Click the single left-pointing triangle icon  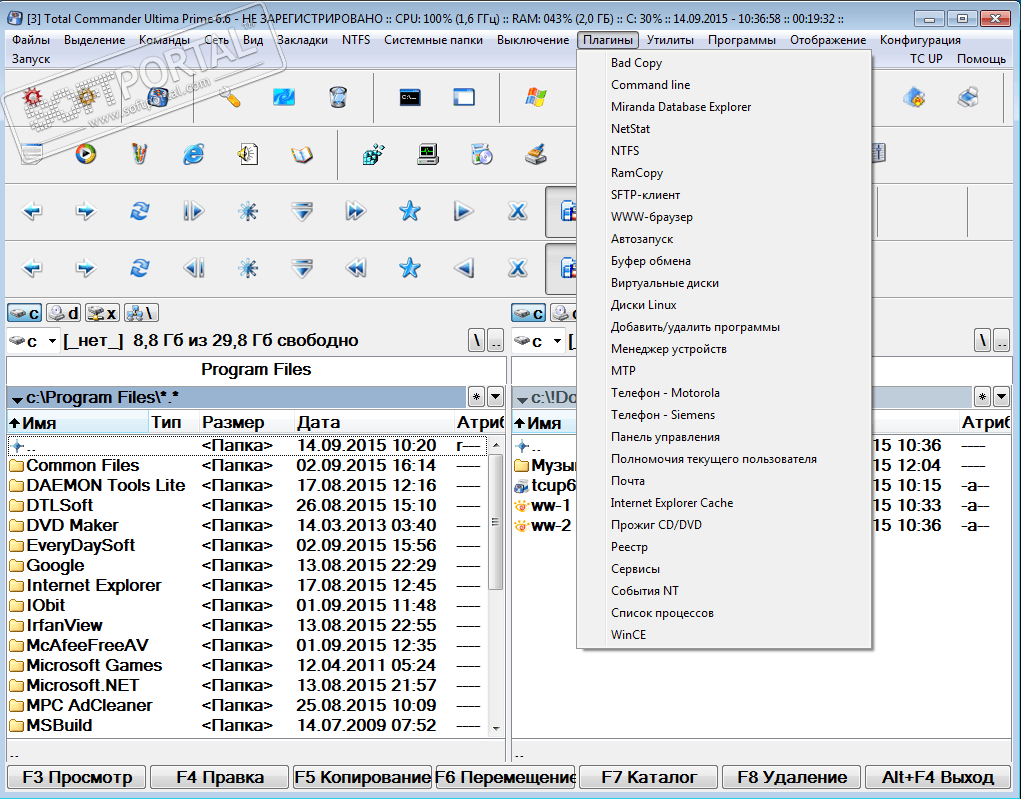tap(463, 268)
